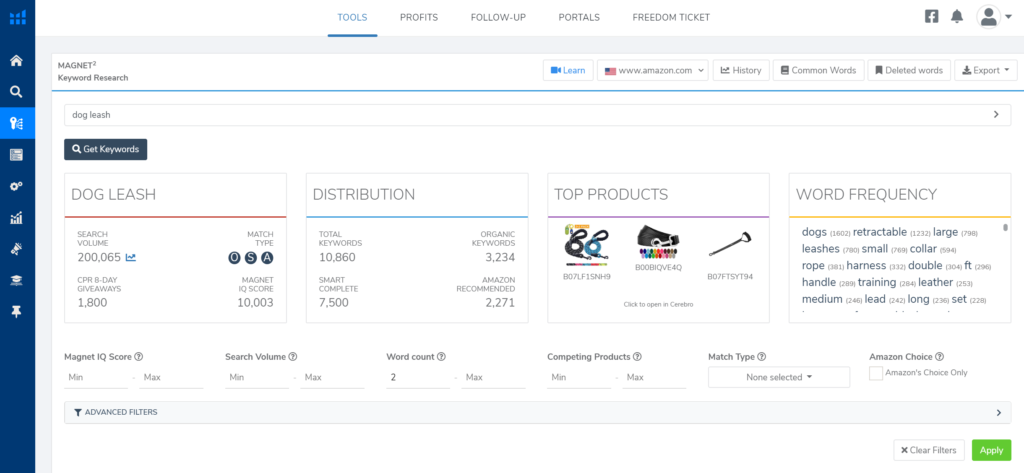Open the notifications bell

tap(957, 17)
